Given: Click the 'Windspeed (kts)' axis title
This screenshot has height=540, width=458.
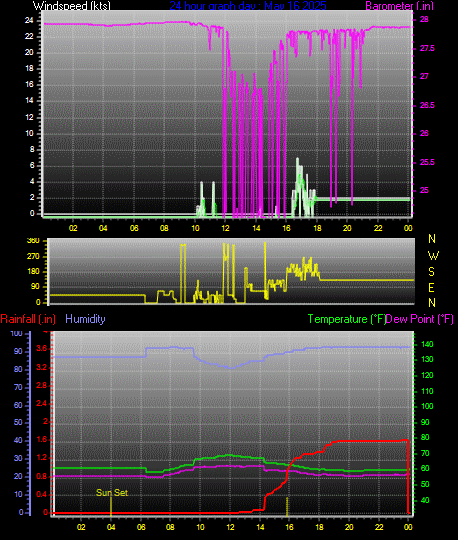Looking at the screenshot, I should coord(72,6).
